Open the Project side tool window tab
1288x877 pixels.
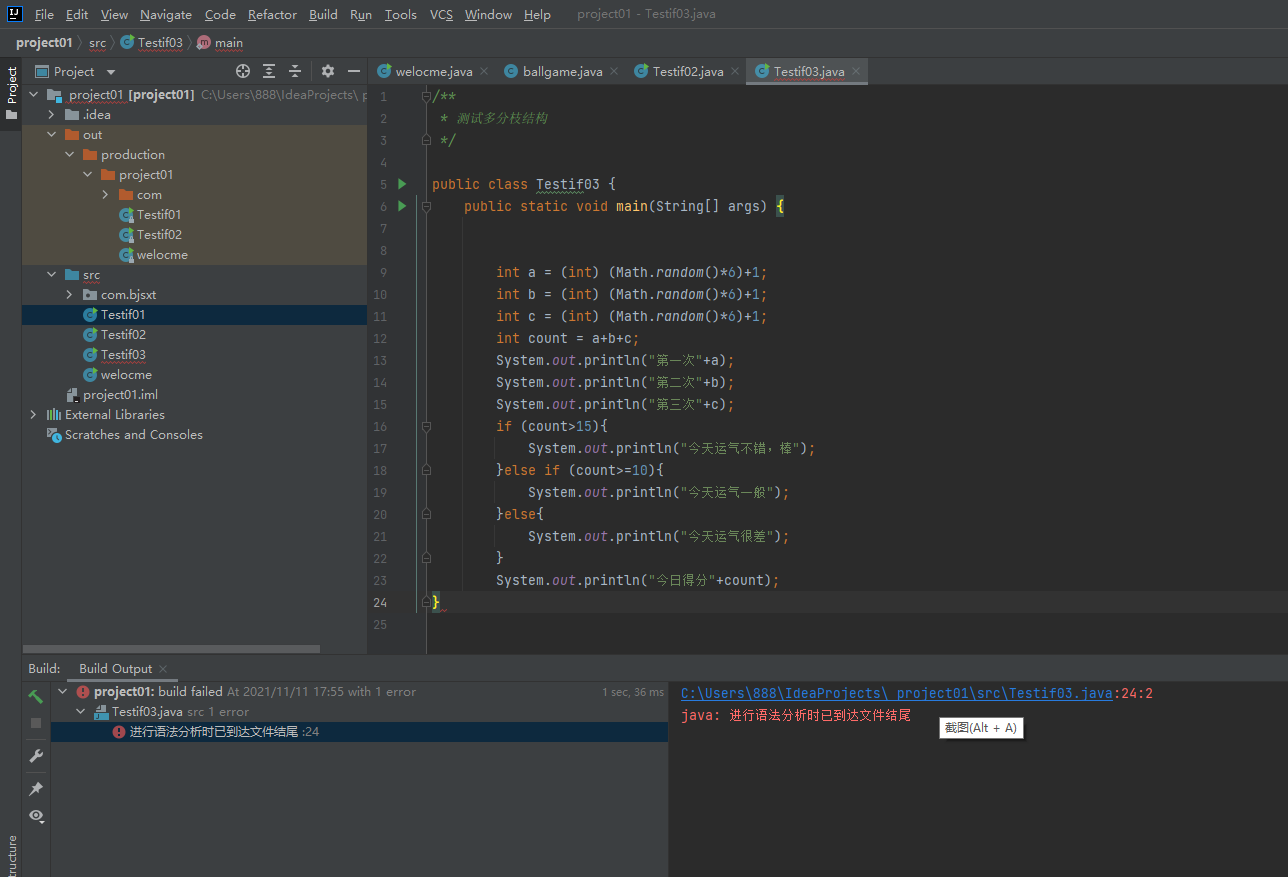11,93
